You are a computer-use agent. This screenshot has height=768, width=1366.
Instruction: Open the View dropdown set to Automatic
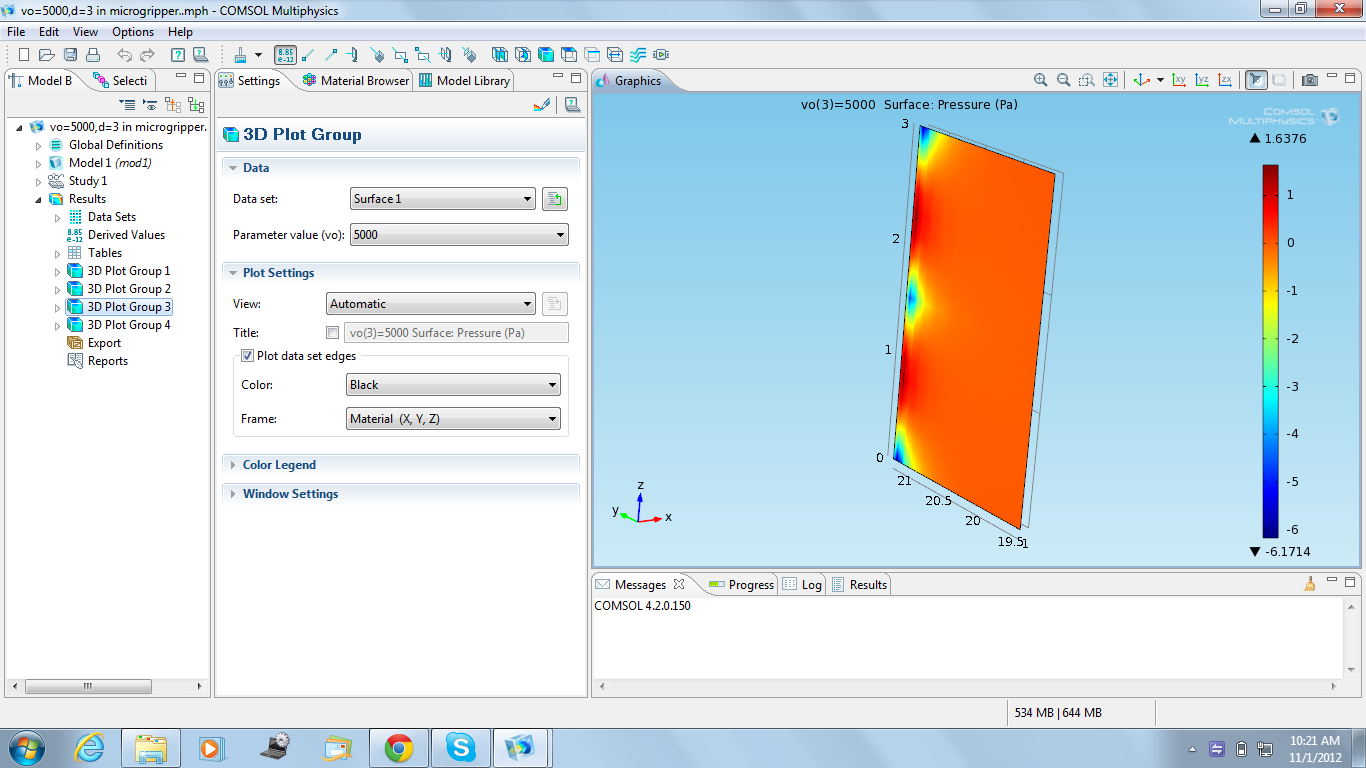[431, 304]
